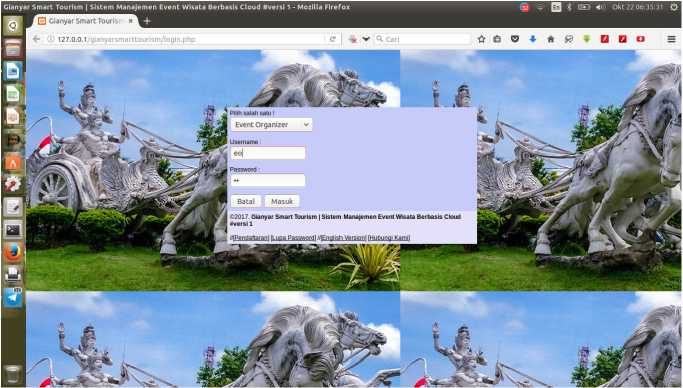Open the Firefox hamburger menu
Image resolution: width=683 pixels, height=388 pixels.
671,39
